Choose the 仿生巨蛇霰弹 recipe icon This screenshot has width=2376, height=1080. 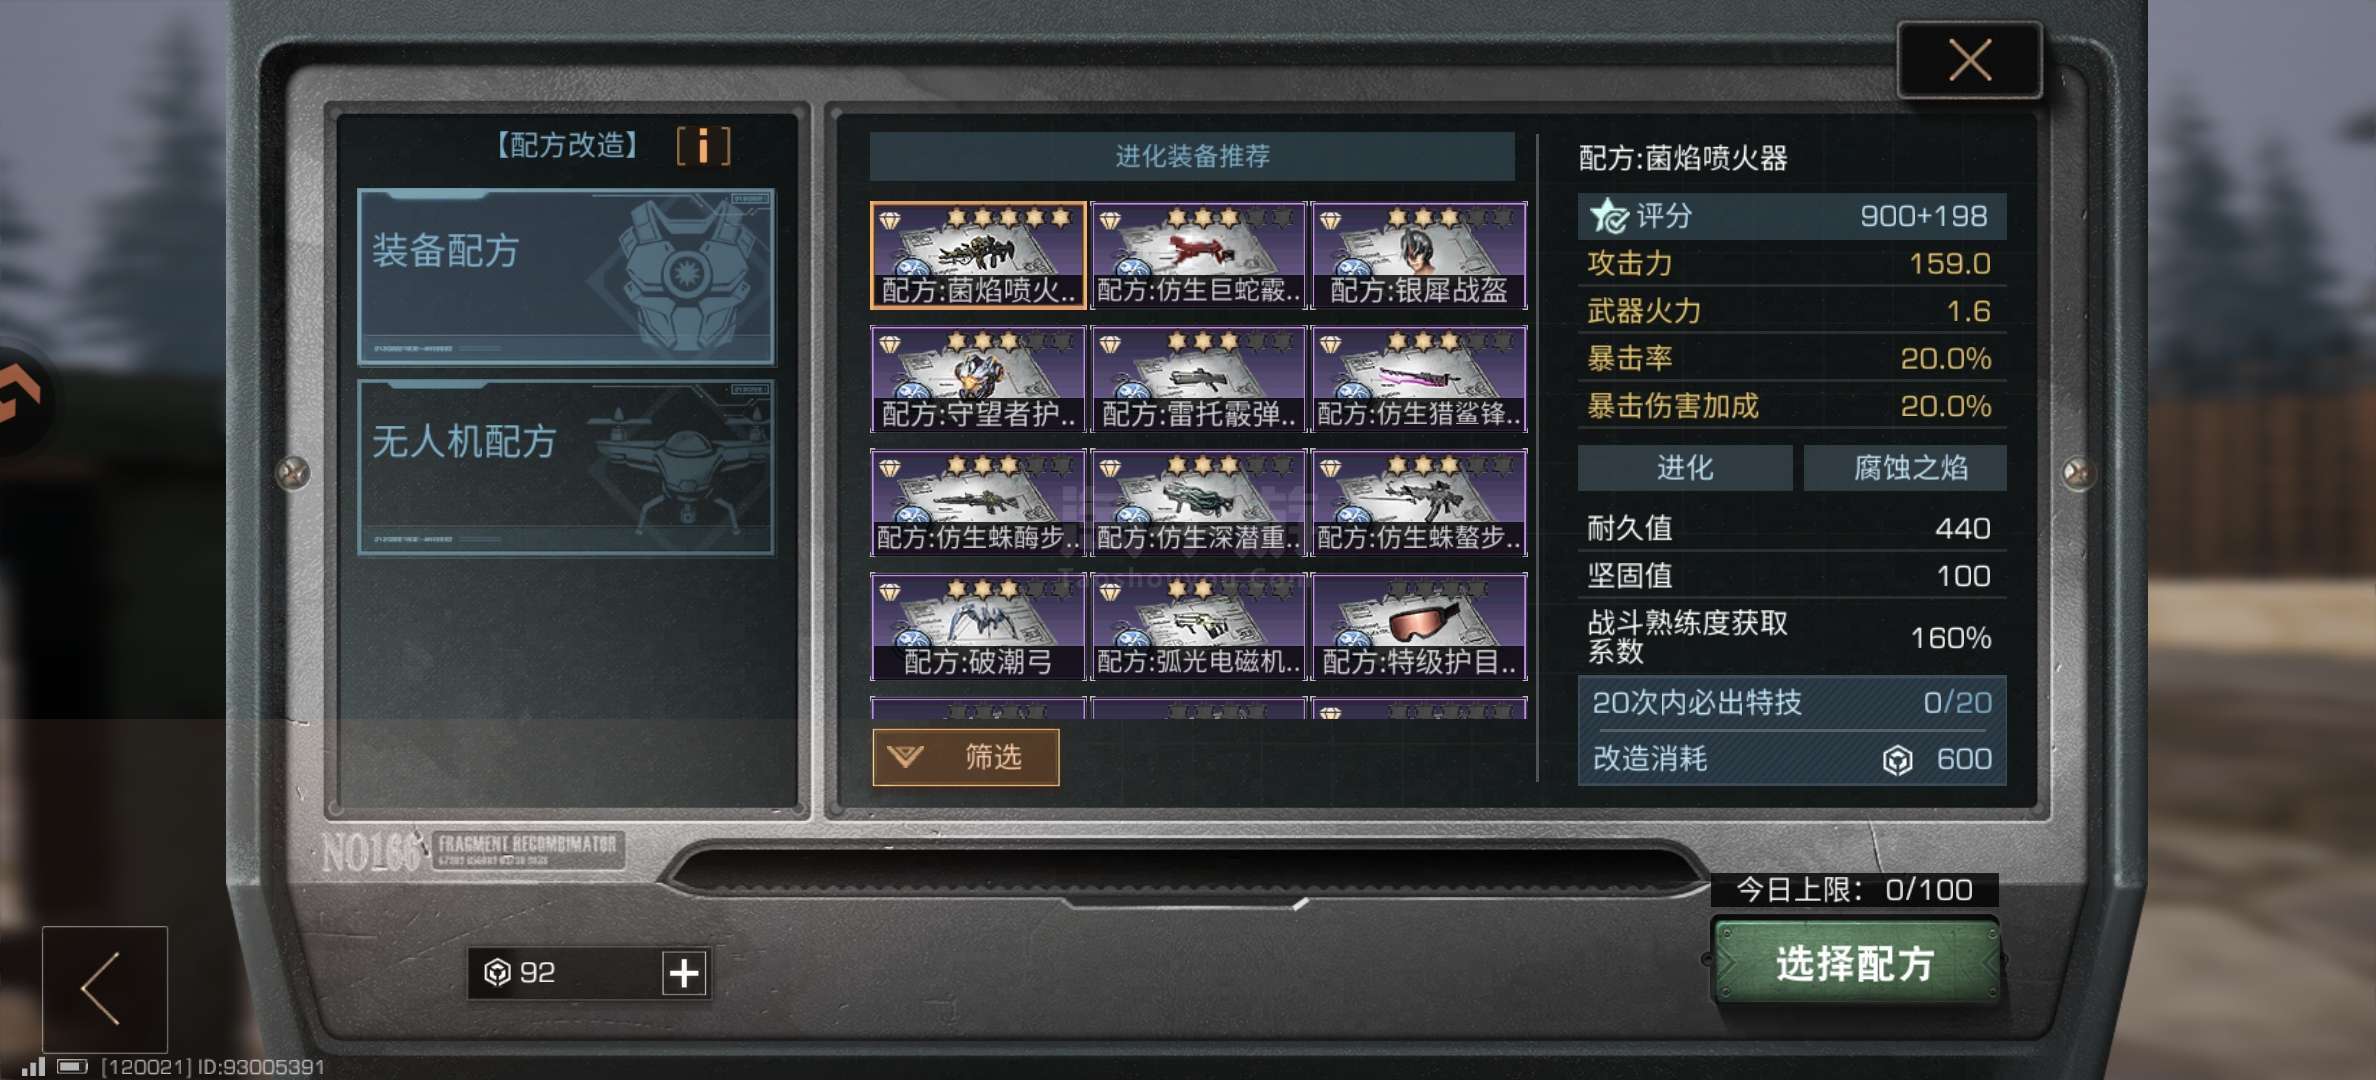pos(1198,255)
